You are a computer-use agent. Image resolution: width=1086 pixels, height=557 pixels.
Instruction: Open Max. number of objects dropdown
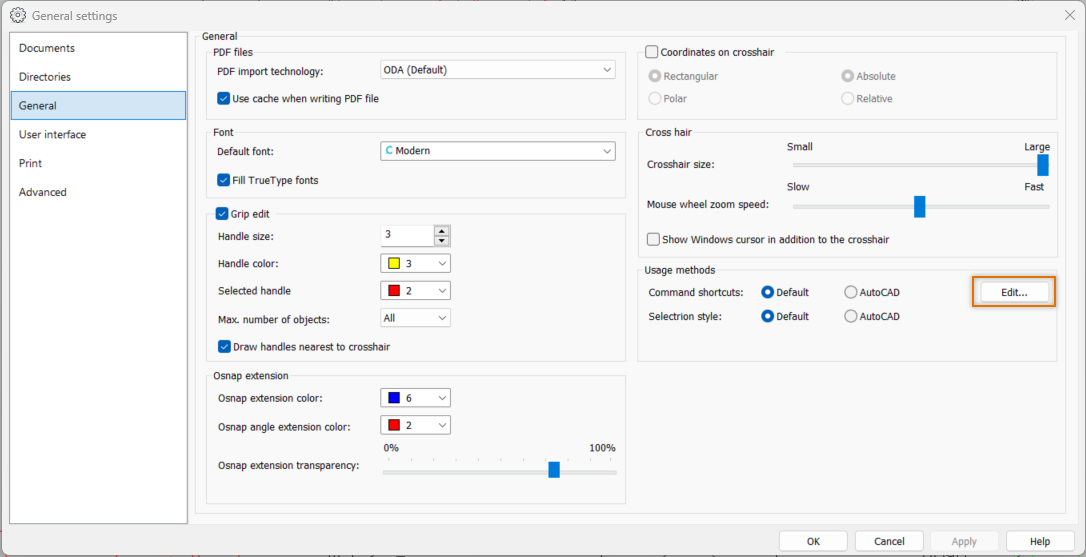coord(415,318)
